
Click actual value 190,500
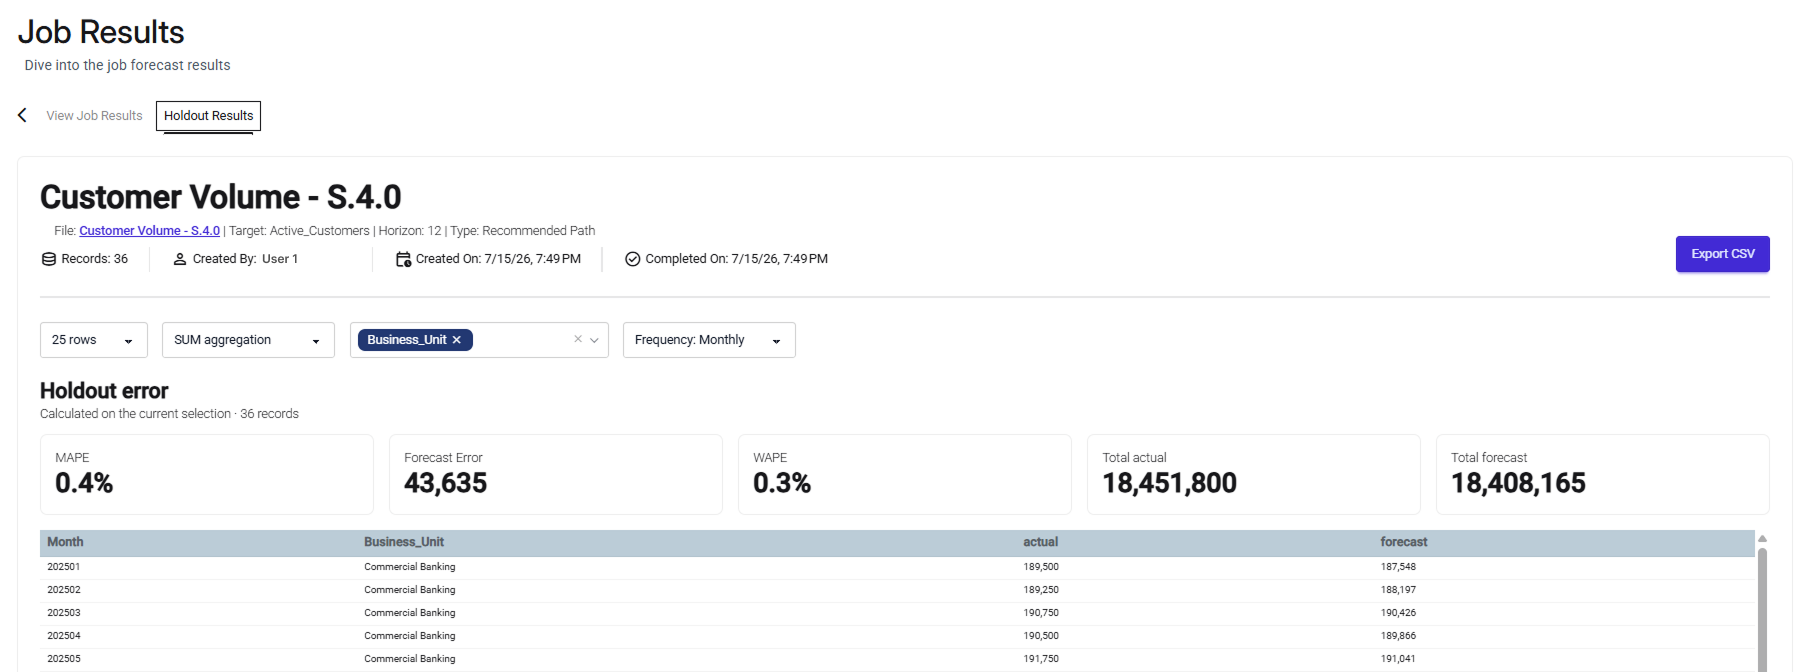pyautogui.click(x=1041, y=636)
